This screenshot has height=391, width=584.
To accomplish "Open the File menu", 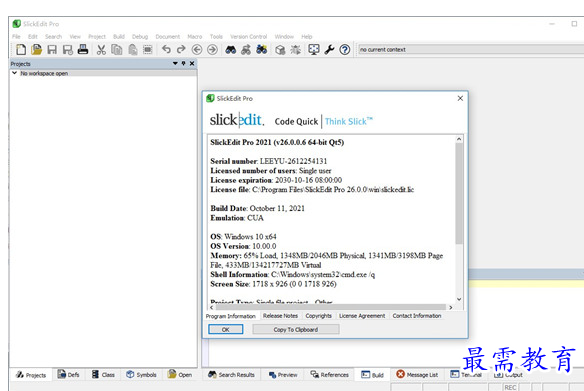I will 16,36.
